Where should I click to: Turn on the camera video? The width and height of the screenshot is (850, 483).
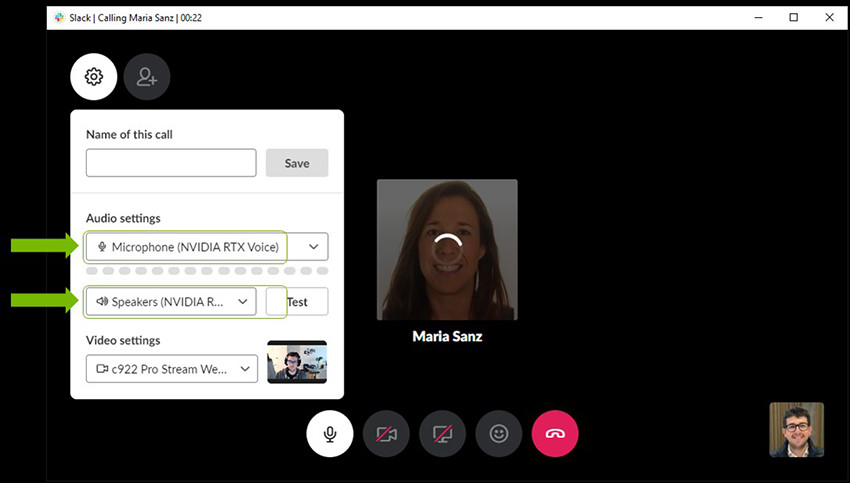pyautogui.click(x=386, y=434)
